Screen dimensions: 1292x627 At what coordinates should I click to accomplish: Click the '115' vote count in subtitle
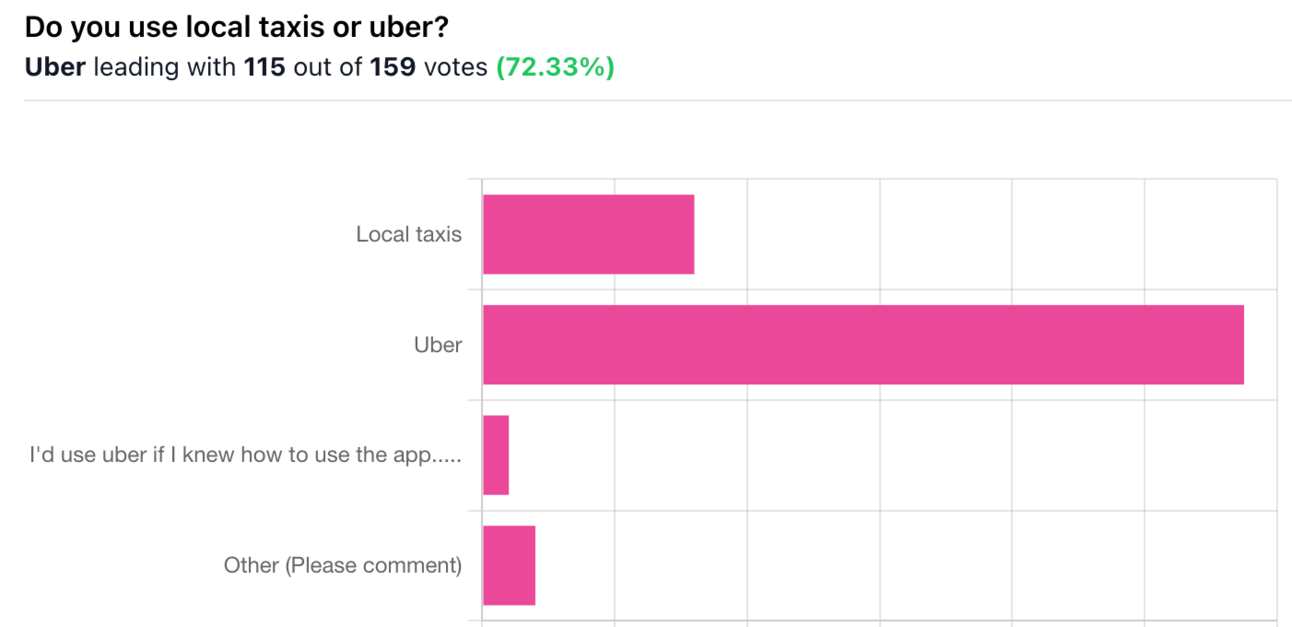pyautogui.click(x=265, y=68)
